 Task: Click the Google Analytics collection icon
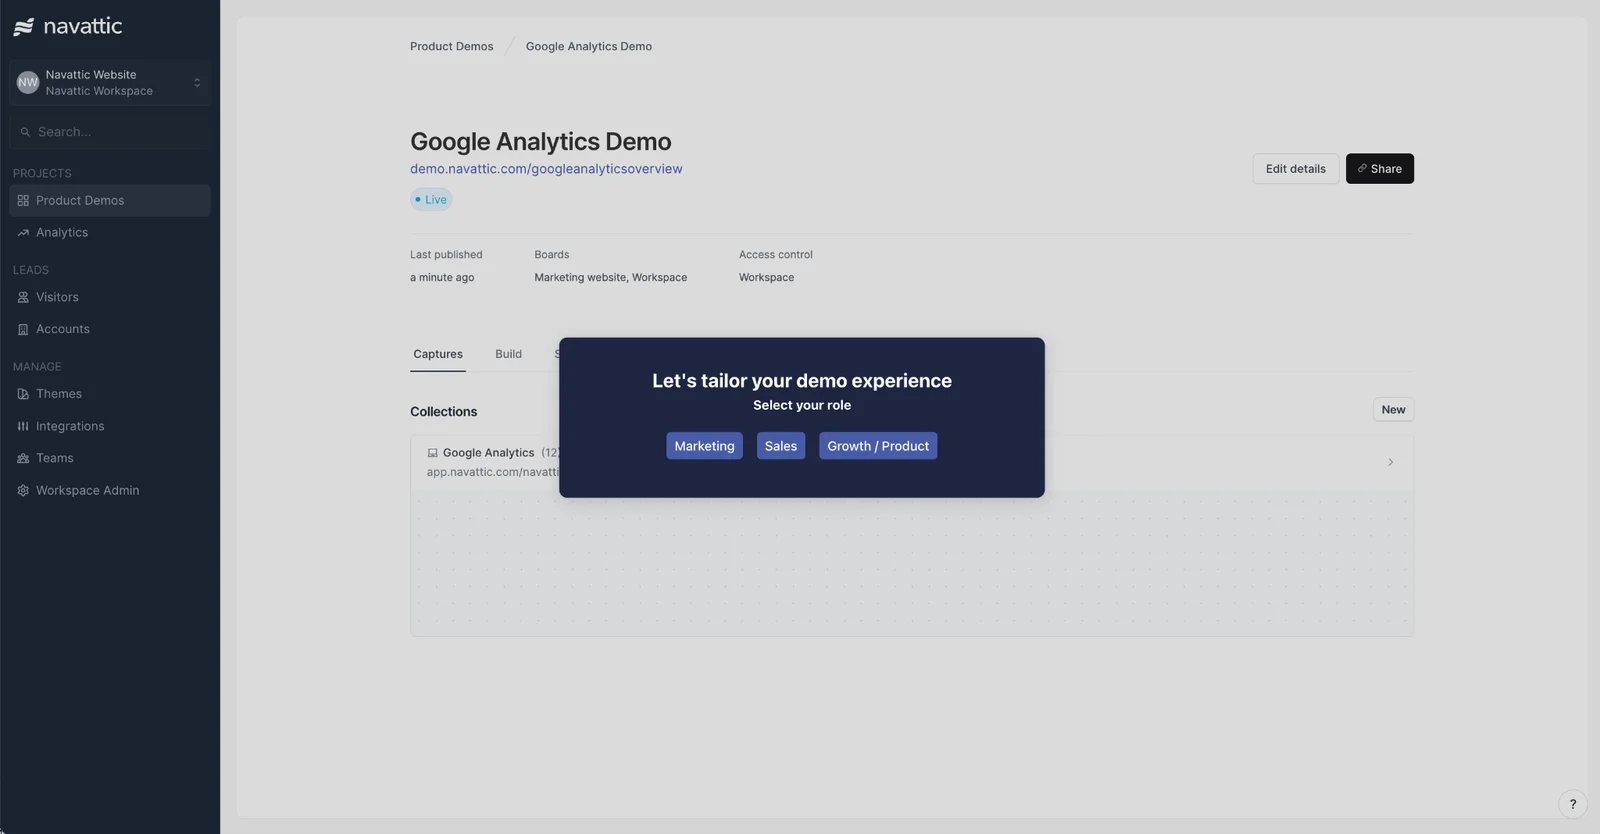[x=432, y=453]
